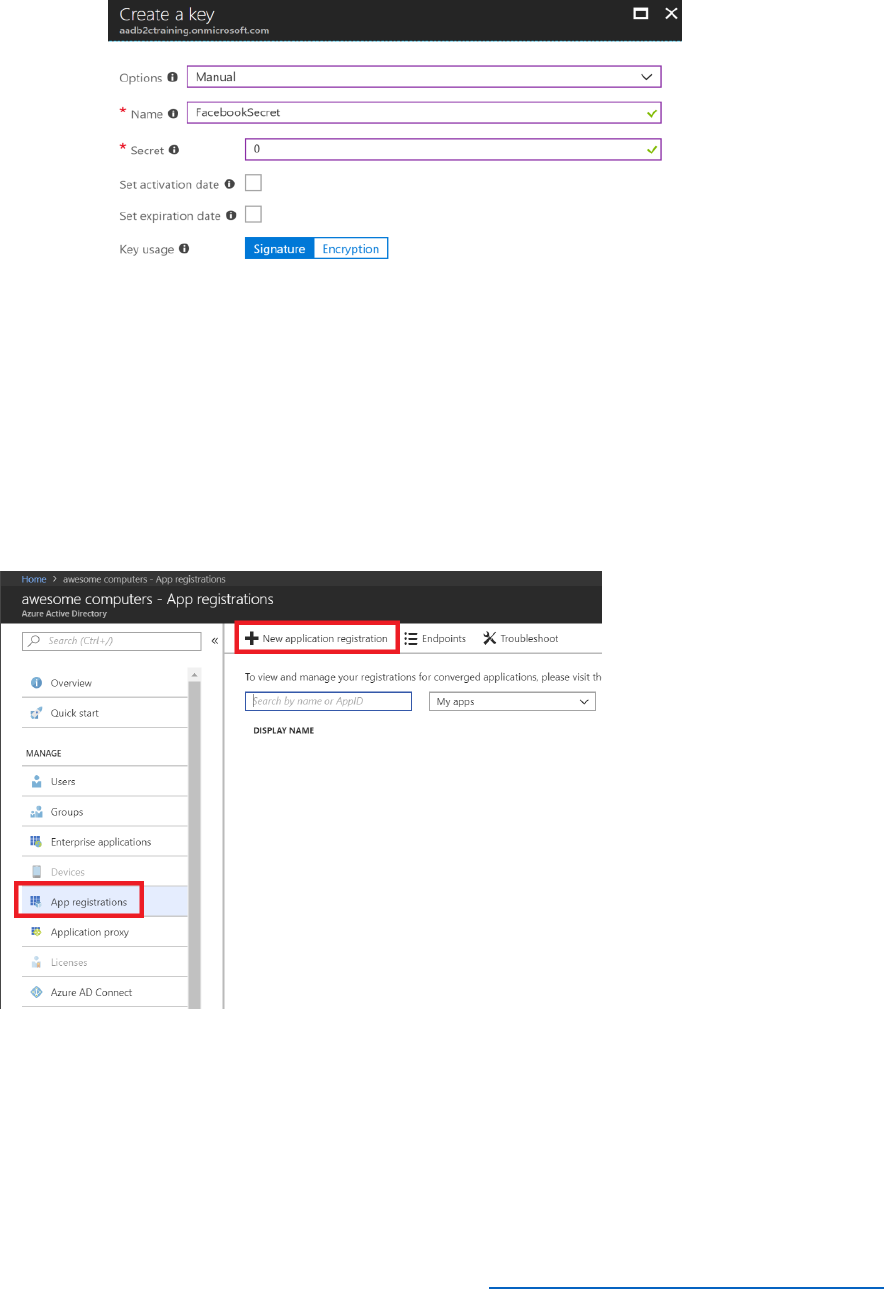Click the Users person icon
884x1289 pixels.
37,781
